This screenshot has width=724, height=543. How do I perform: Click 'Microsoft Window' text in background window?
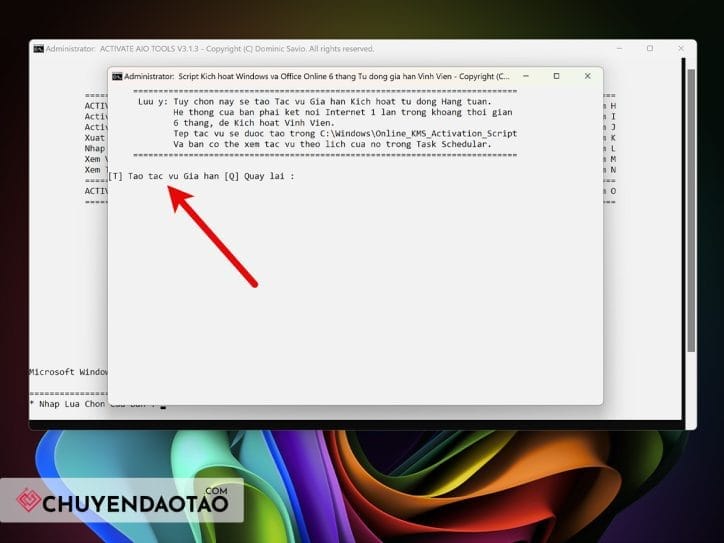pyautogui.click(x=68, y=372)
